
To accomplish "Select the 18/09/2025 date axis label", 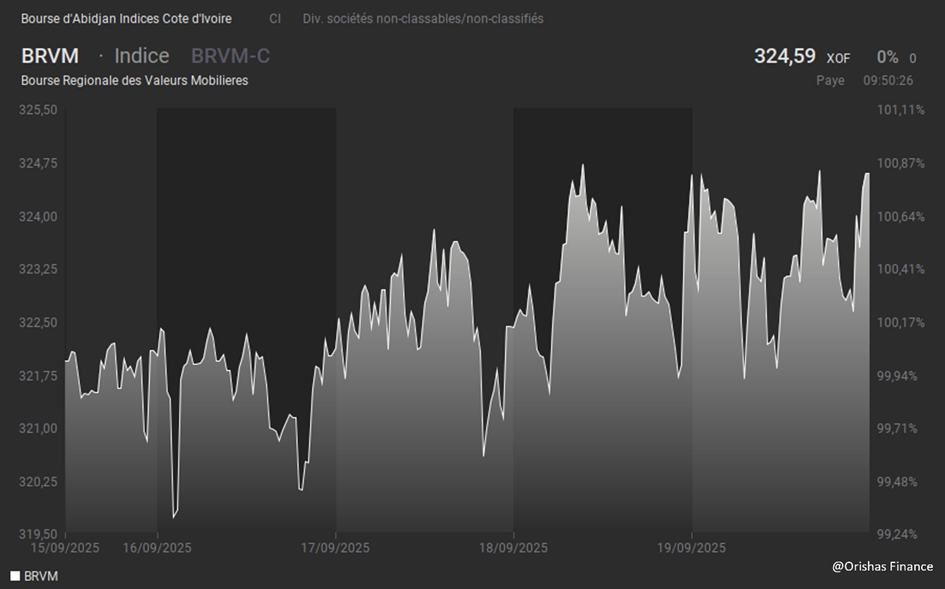I will click(513, 548).
